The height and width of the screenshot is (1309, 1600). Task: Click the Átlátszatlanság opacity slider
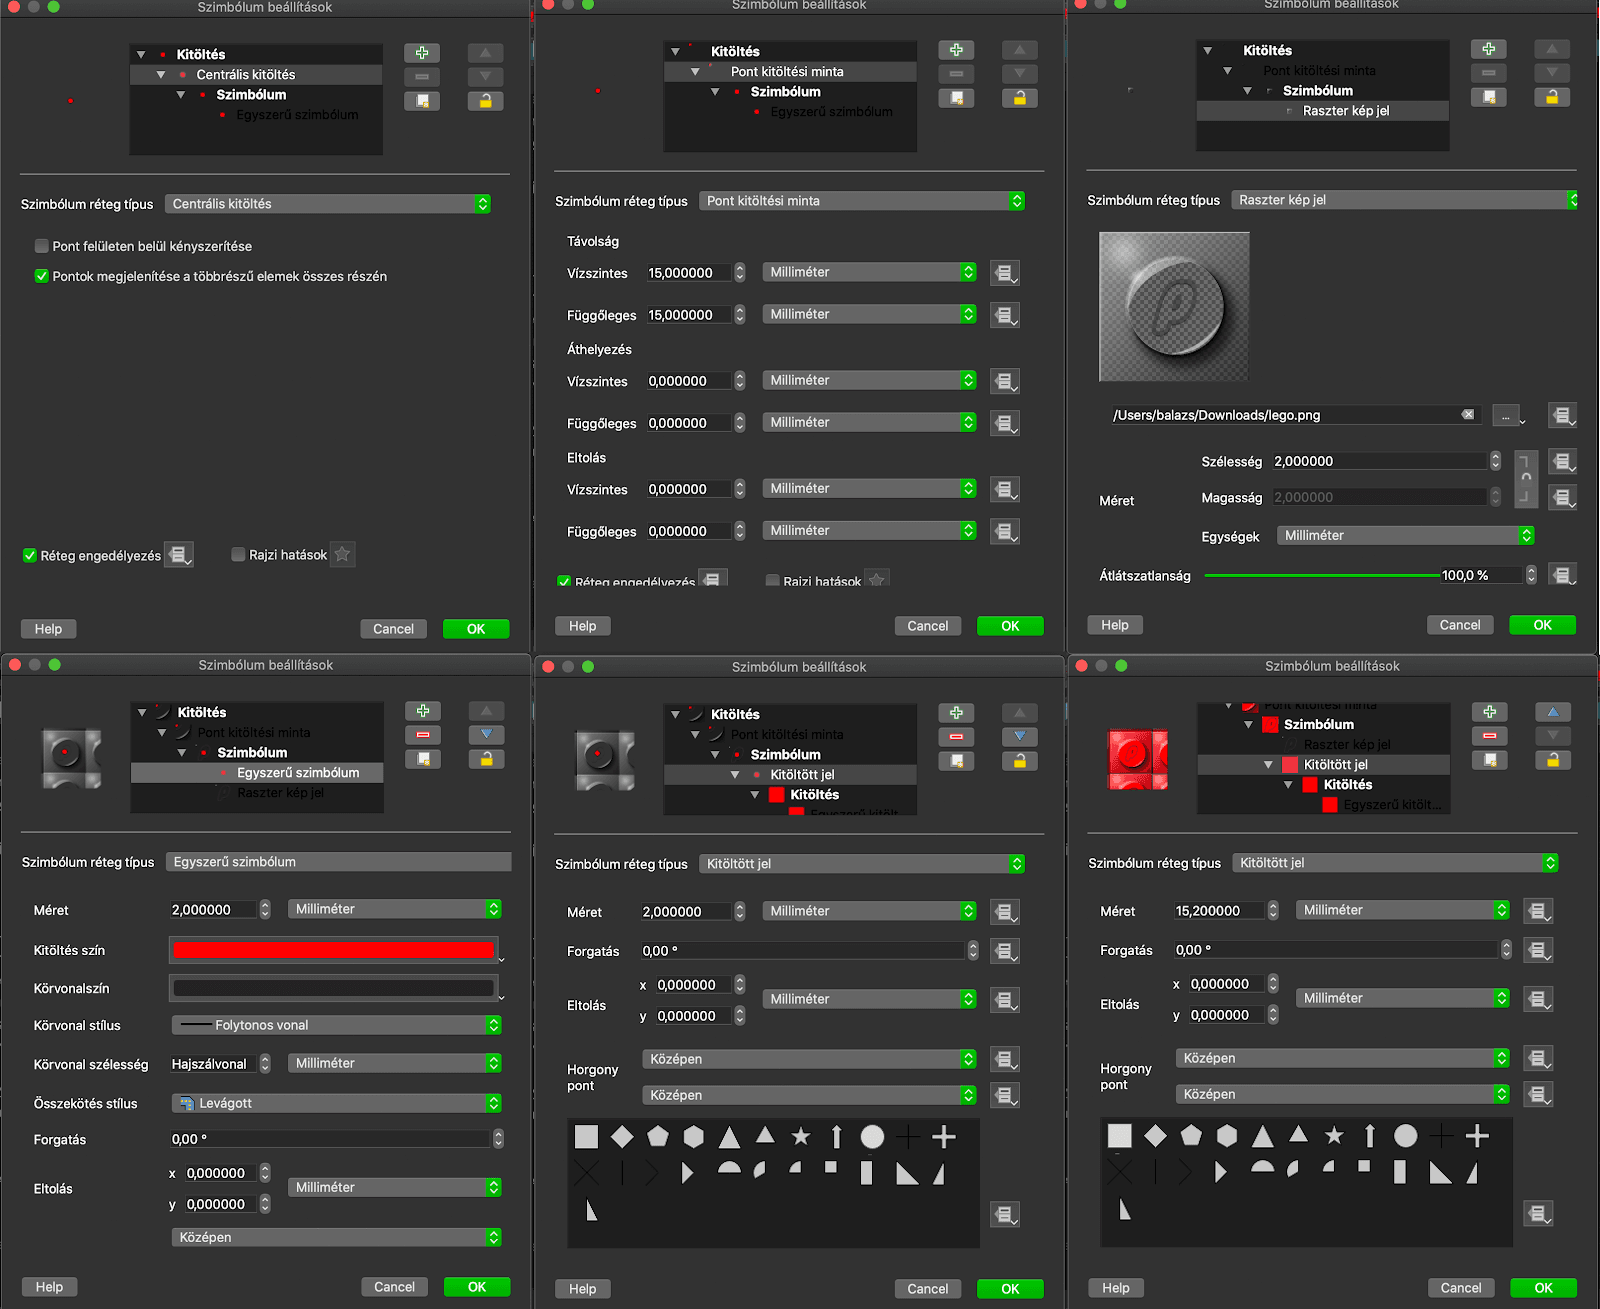(1322, 575)
